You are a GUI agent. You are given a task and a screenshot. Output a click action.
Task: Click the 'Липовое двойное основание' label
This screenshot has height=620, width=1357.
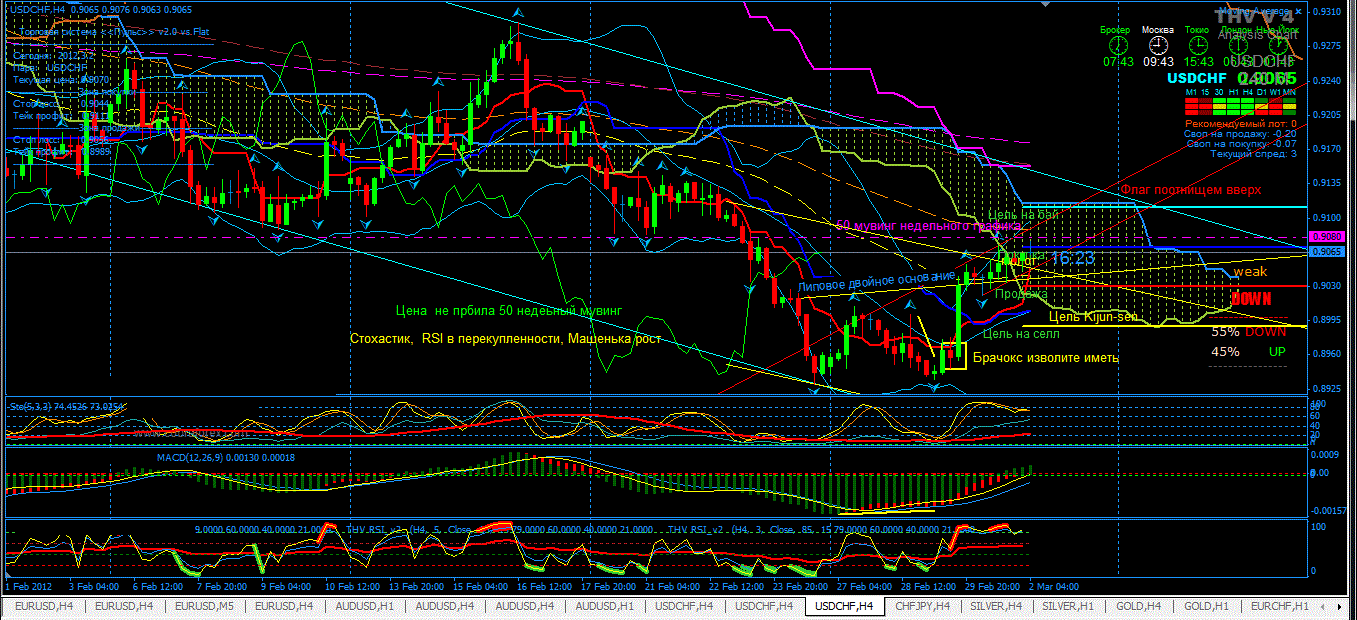coord(878,281)
